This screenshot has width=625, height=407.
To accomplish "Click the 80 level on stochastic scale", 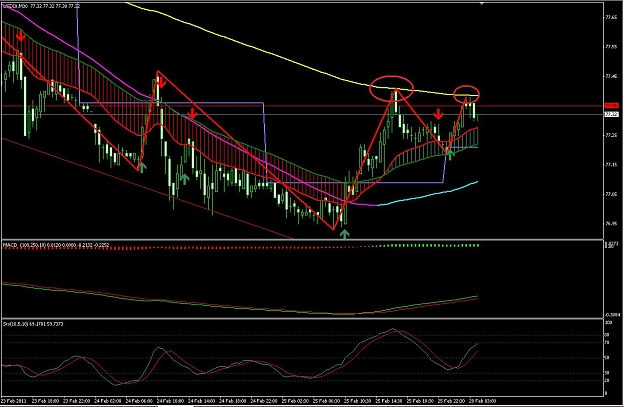I will point(607,335).
